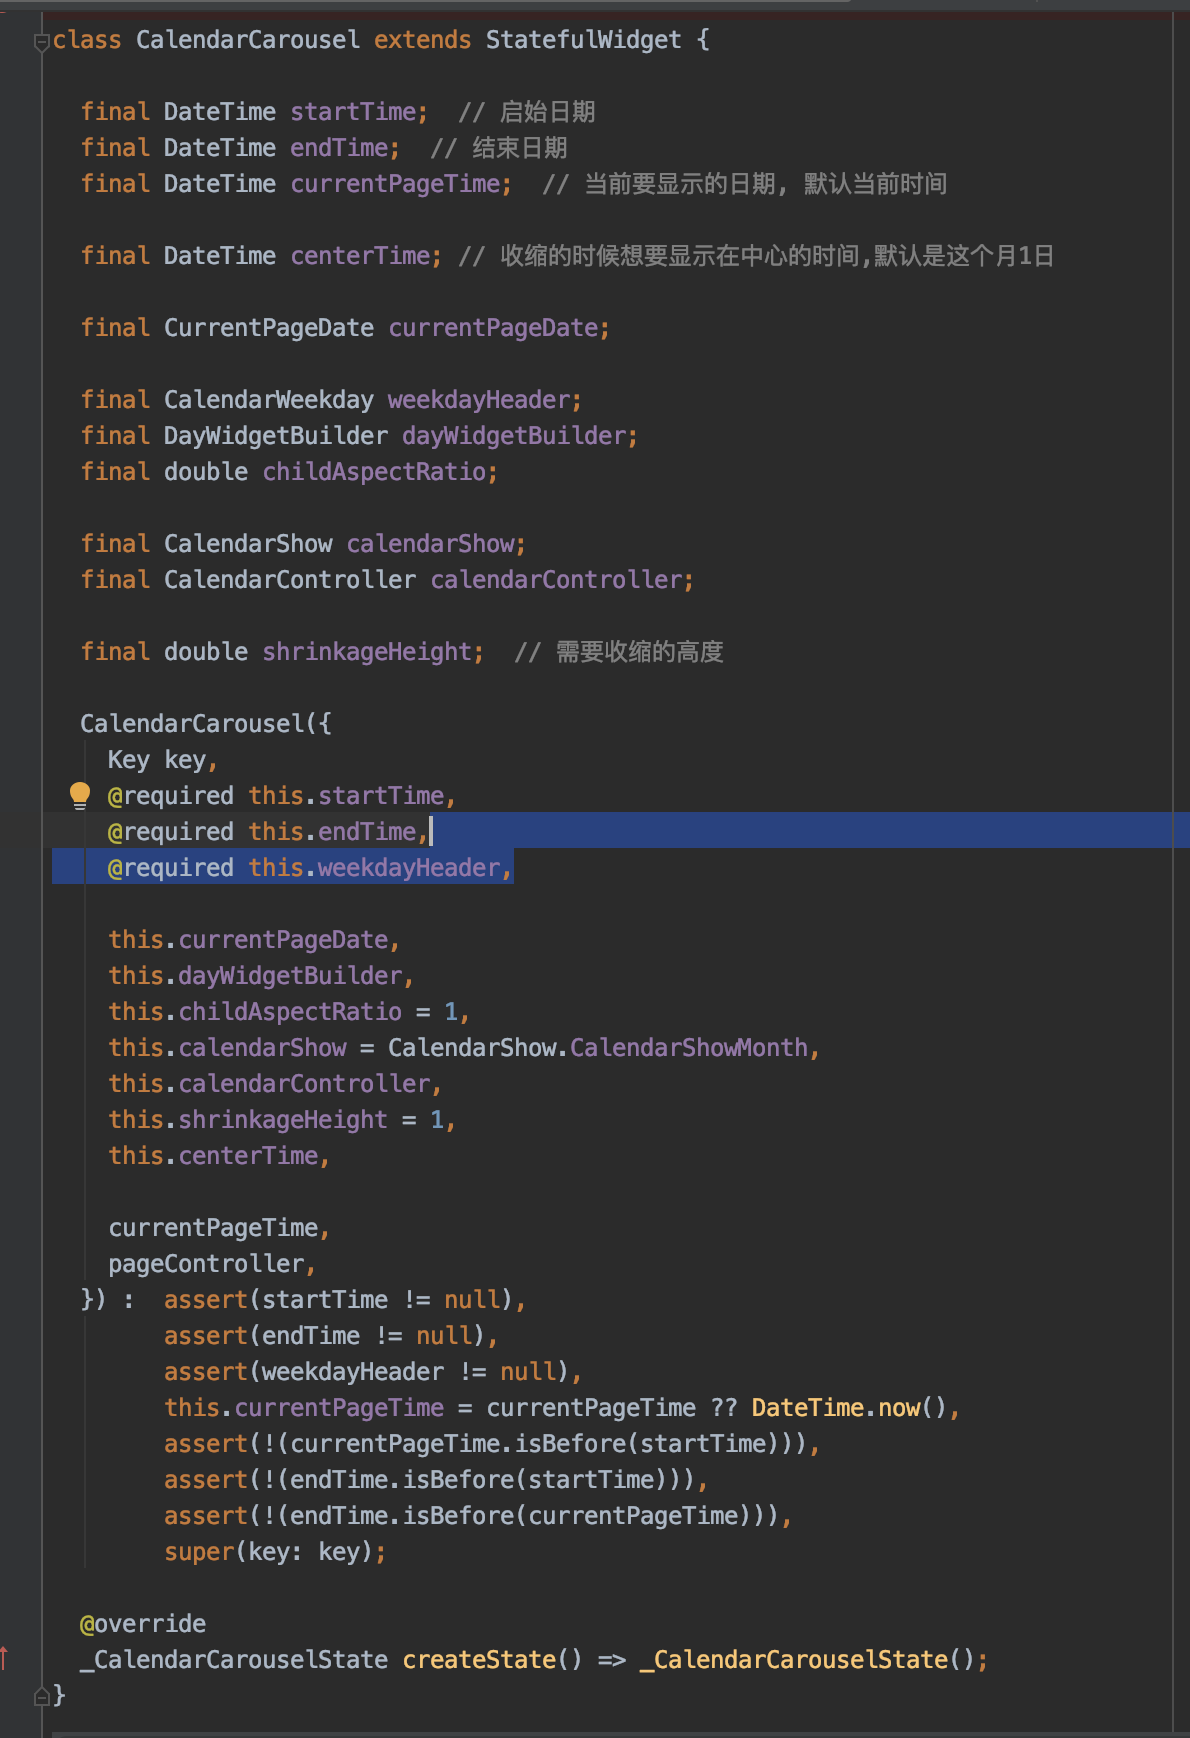Click the shrinkageHeight Chinese comment

pos(619,652)
